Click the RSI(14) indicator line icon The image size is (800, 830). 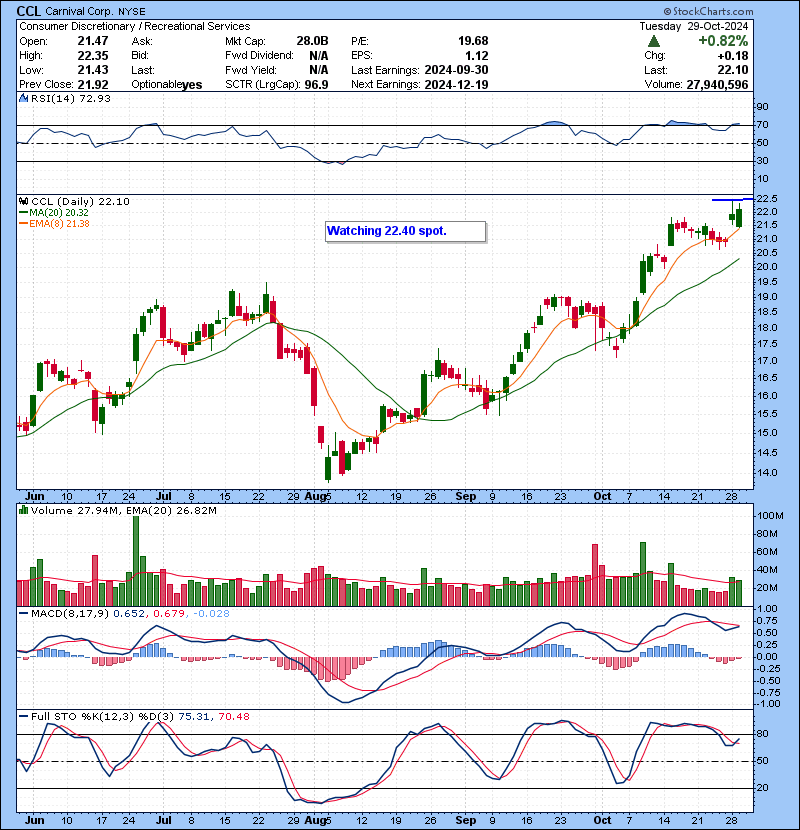point(23,98)
